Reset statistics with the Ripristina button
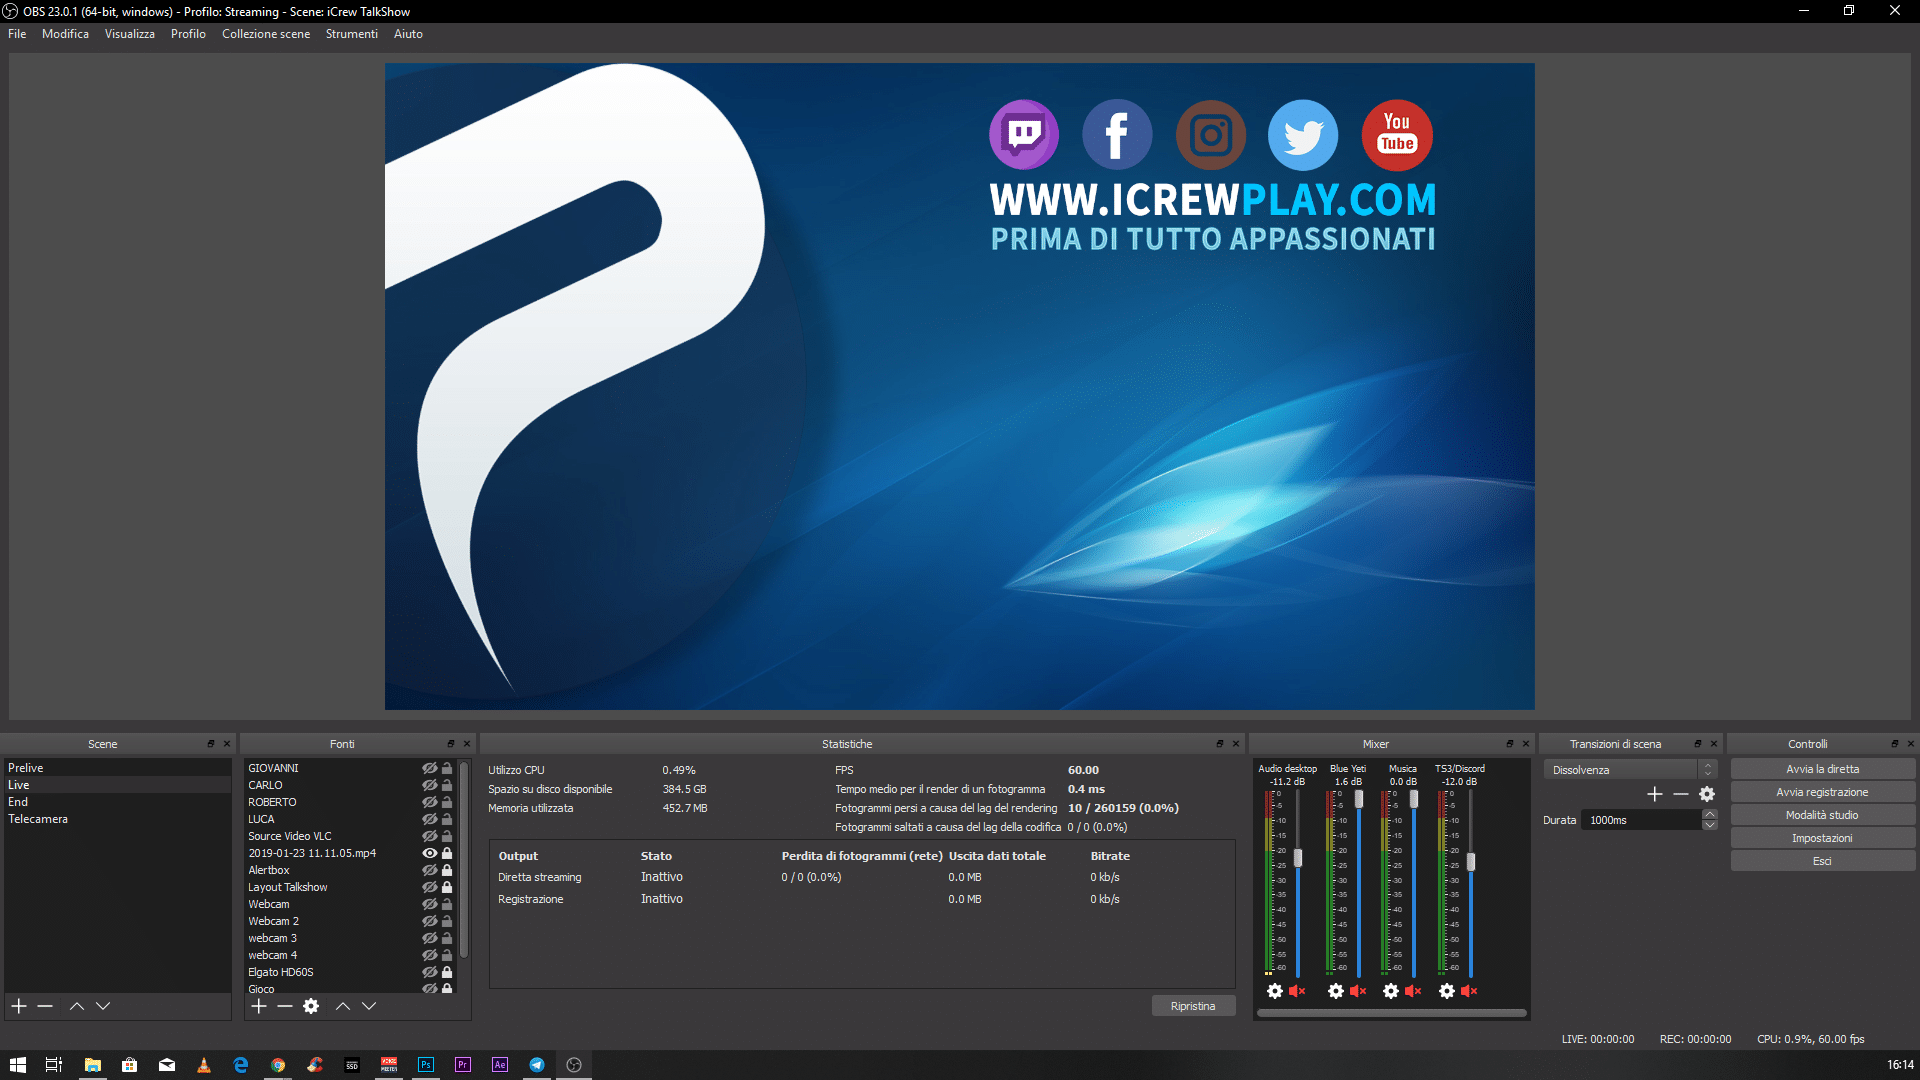This screenshot has height=1080, width=1920. (x=1193, y=1006)
